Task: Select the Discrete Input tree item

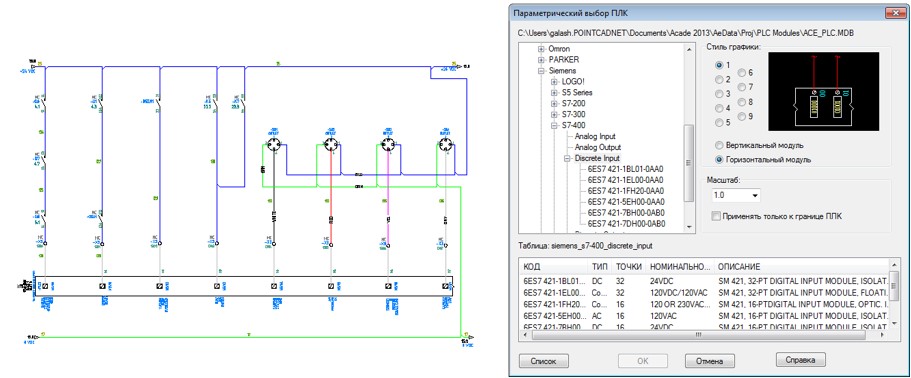Action: [x=597, y=158]
